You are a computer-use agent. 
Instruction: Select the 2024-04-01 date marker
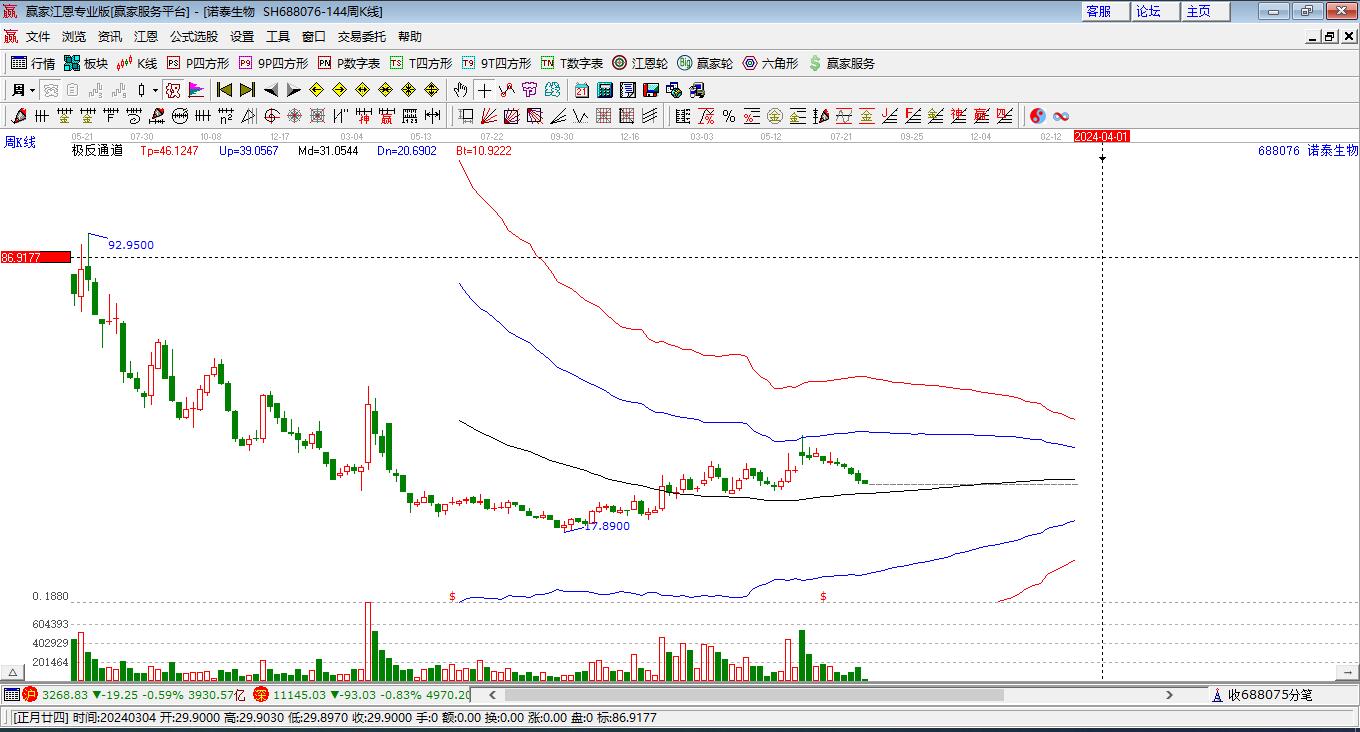(x=1102, y=136)
